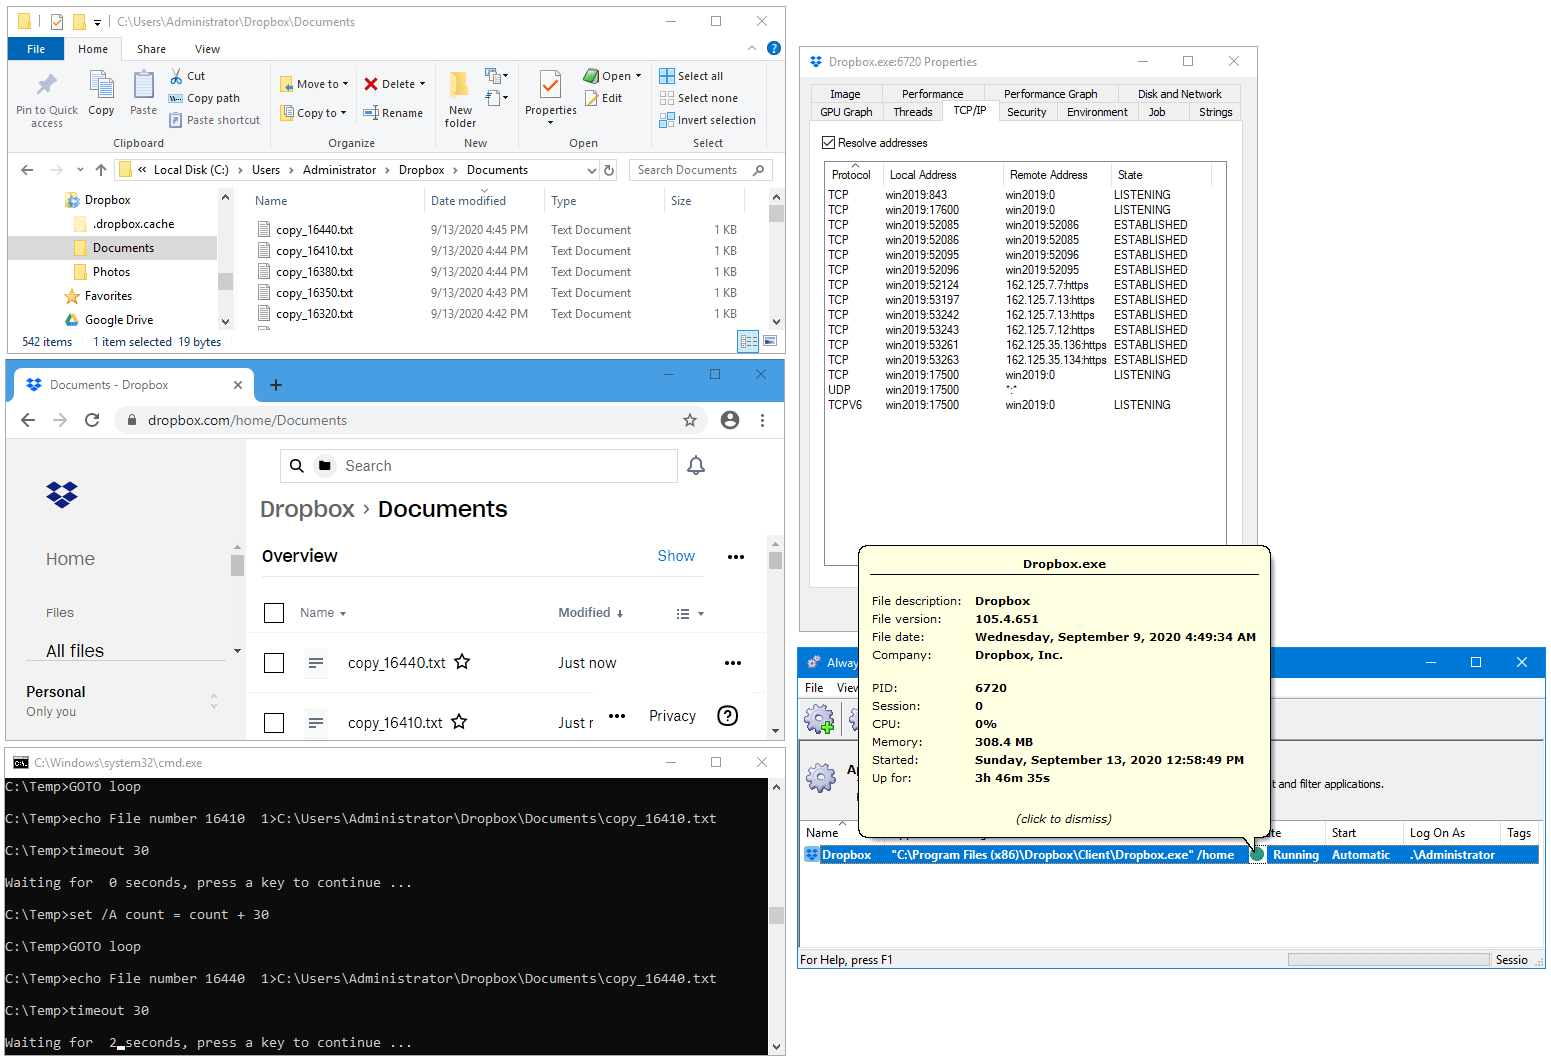Image resolution: width=1551 pixels, height=1058 pixels.
Task: Click Copy path in Explorer ribbon
Action: coord(204,98)
